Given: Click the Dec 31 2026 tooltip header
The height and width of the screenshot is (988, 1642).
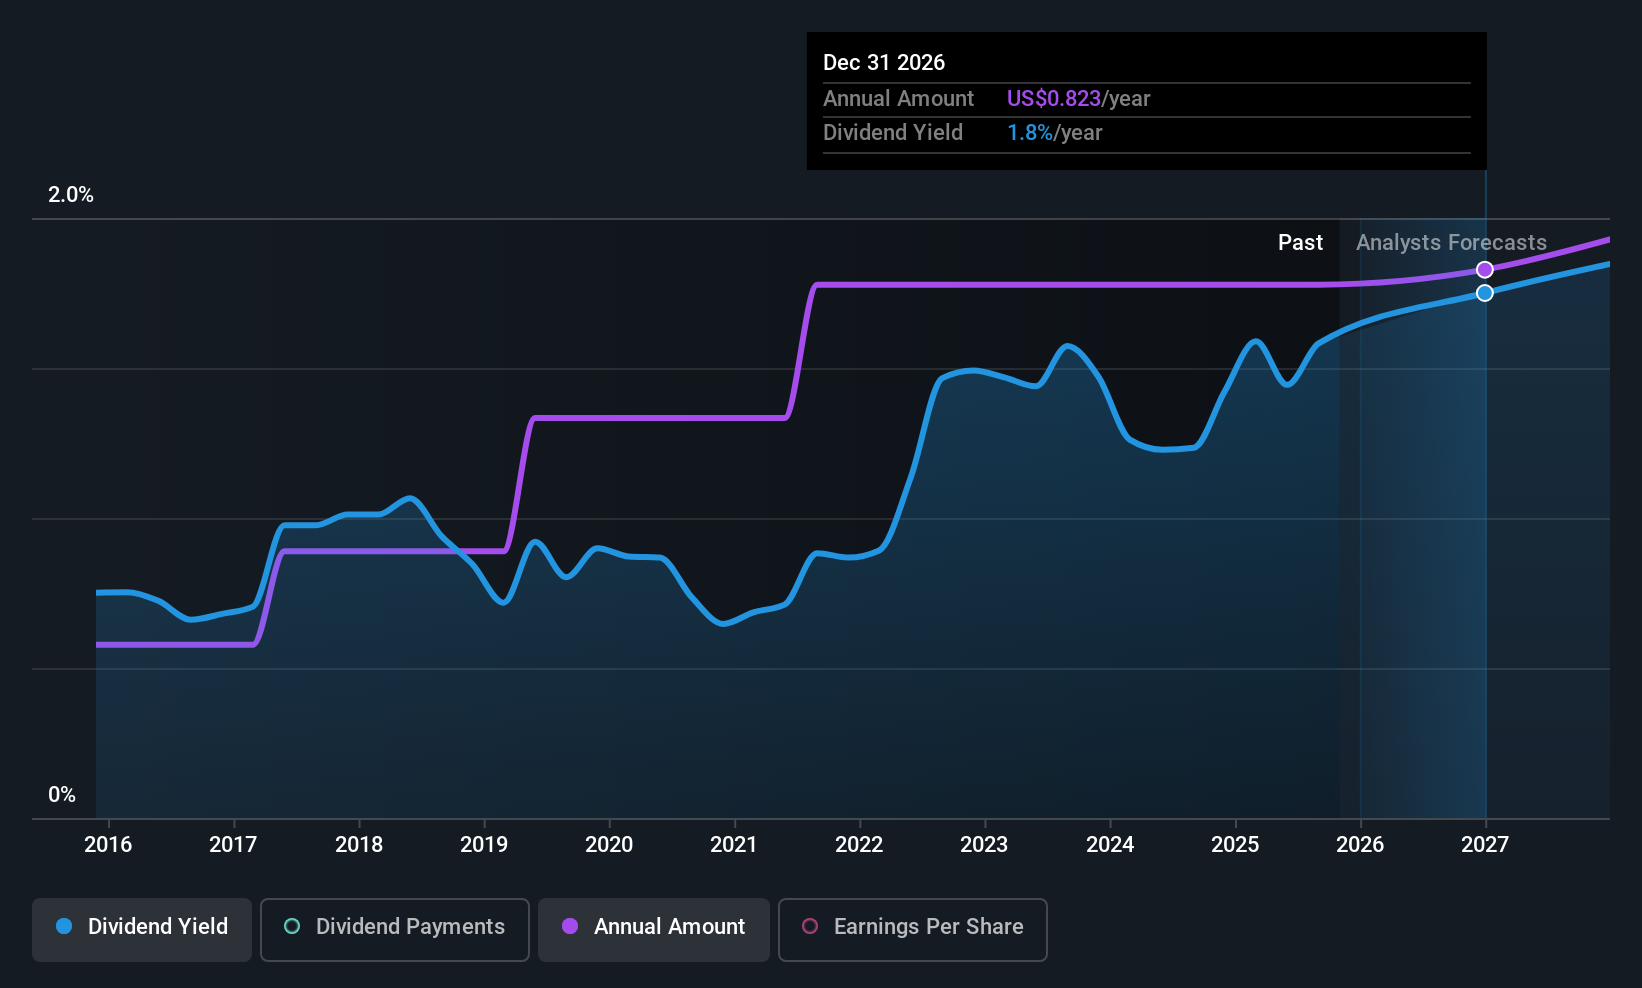Looking at the screenshot, I should [884, 63].
